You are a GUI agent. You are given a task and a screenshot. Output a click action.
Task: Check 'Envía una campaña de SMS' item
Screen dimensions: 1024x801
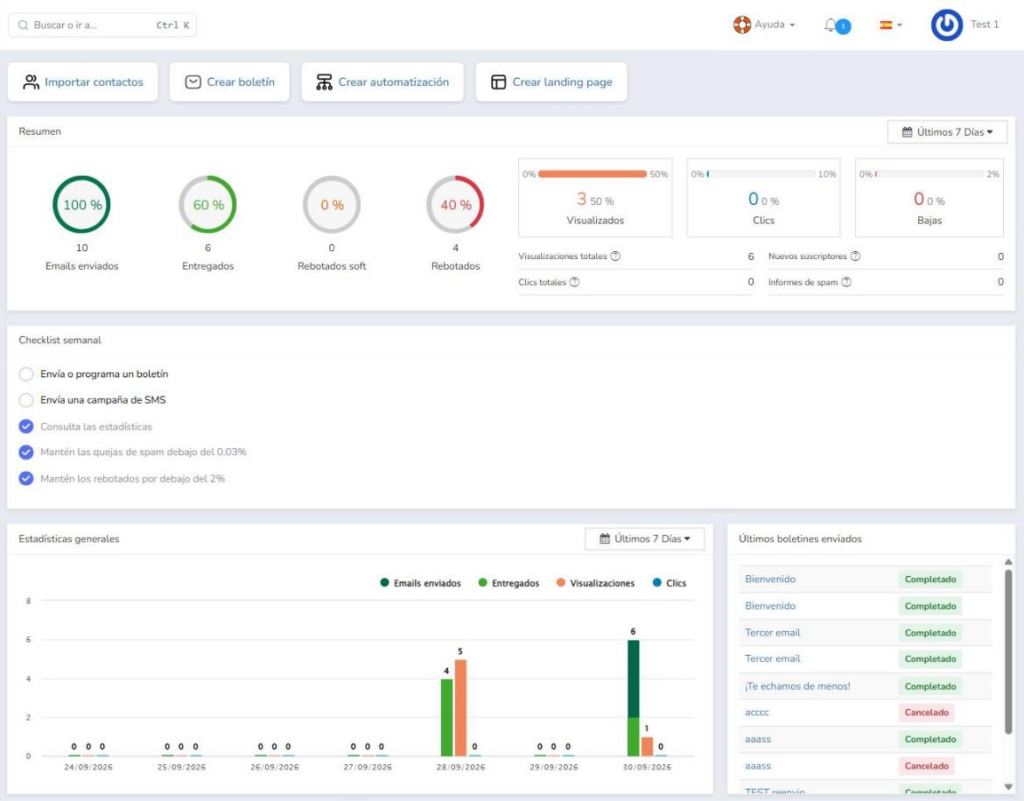coord(26,400)
